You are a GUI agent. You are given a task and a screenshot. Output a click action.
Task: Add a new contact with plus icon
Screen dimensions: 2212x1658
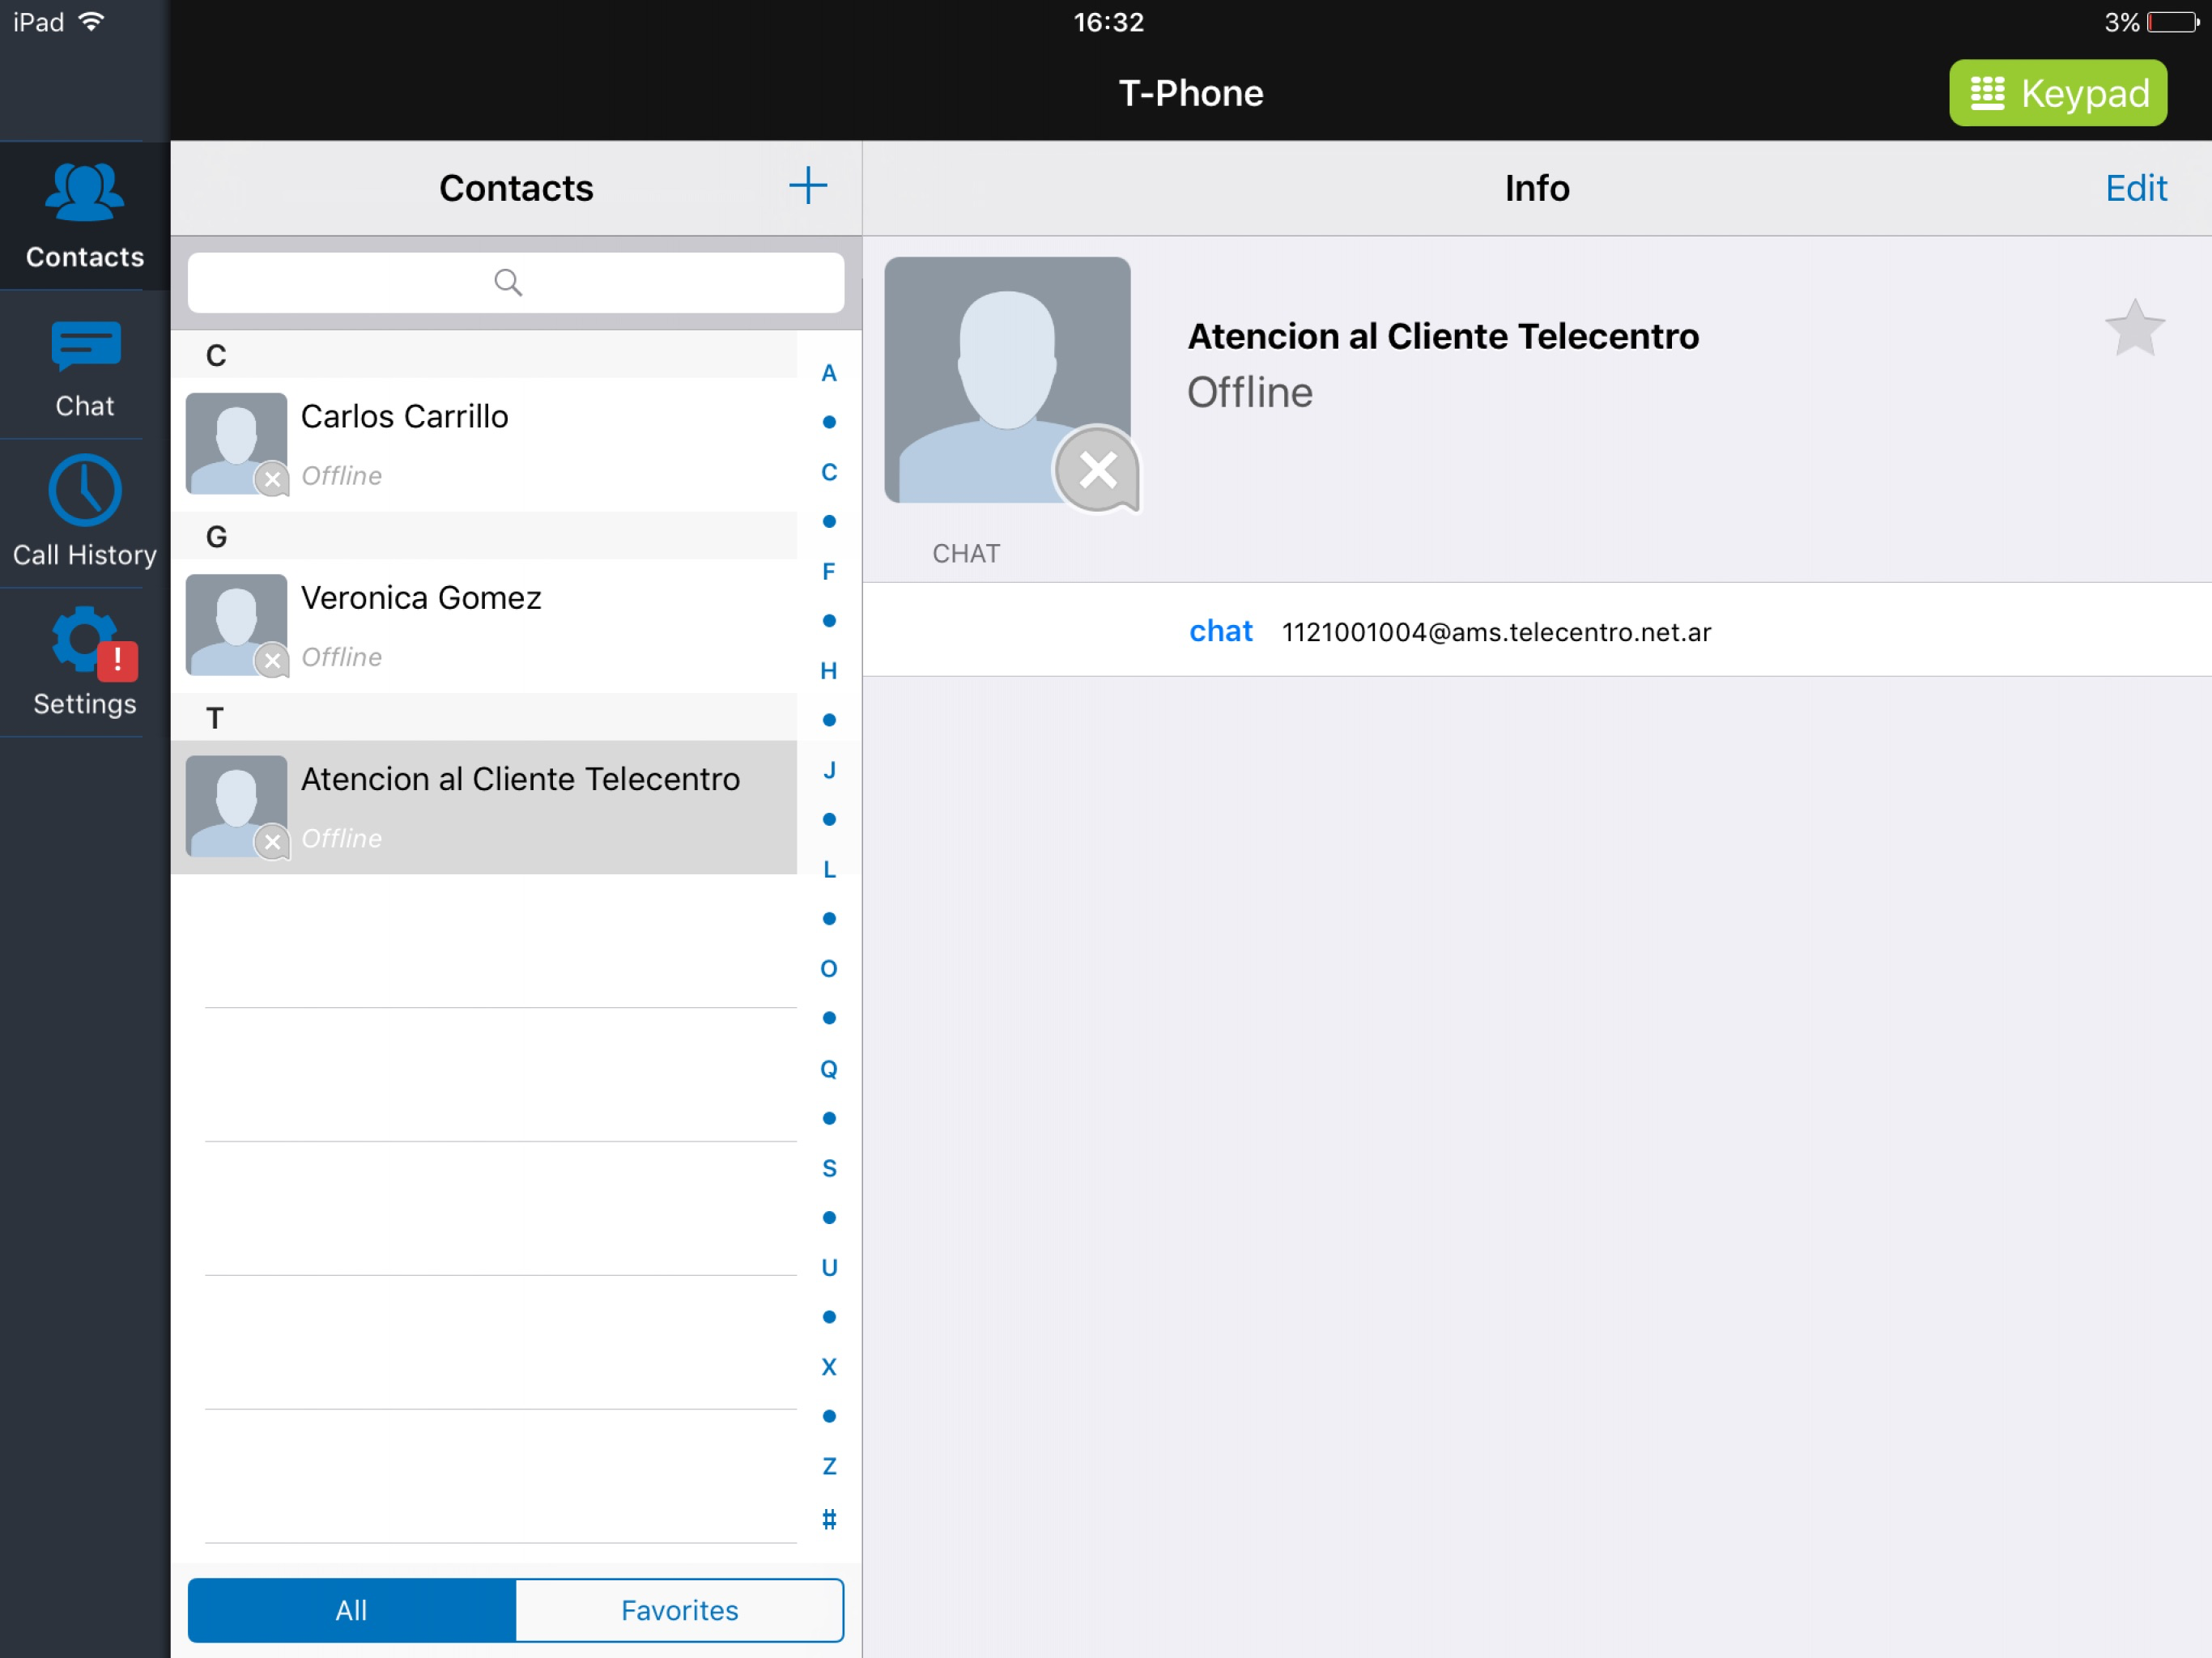pos(807,186)
